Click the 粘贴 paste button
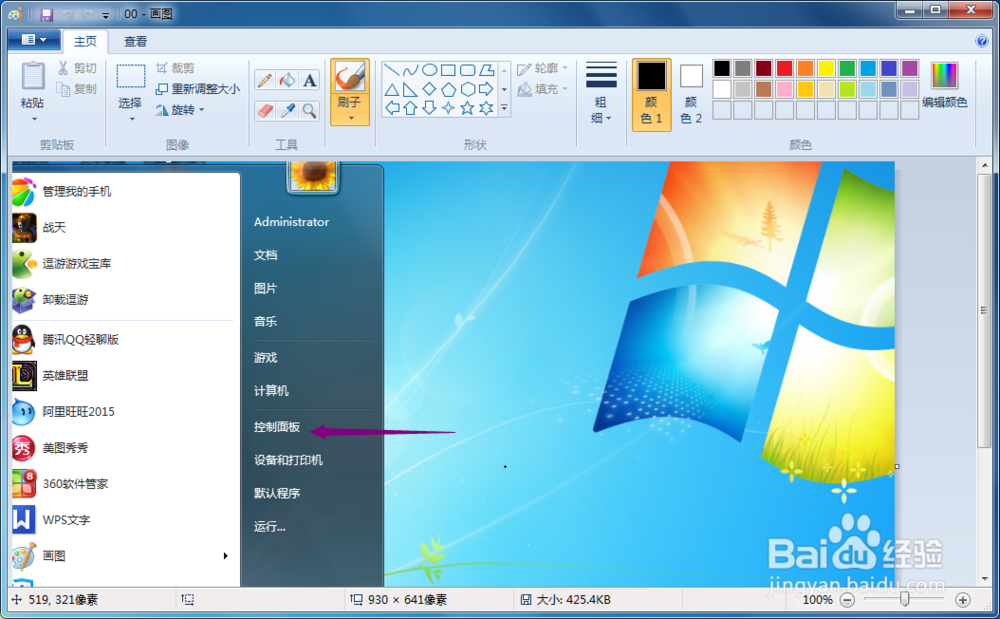 pyautogui.click(x=33, y=84)
